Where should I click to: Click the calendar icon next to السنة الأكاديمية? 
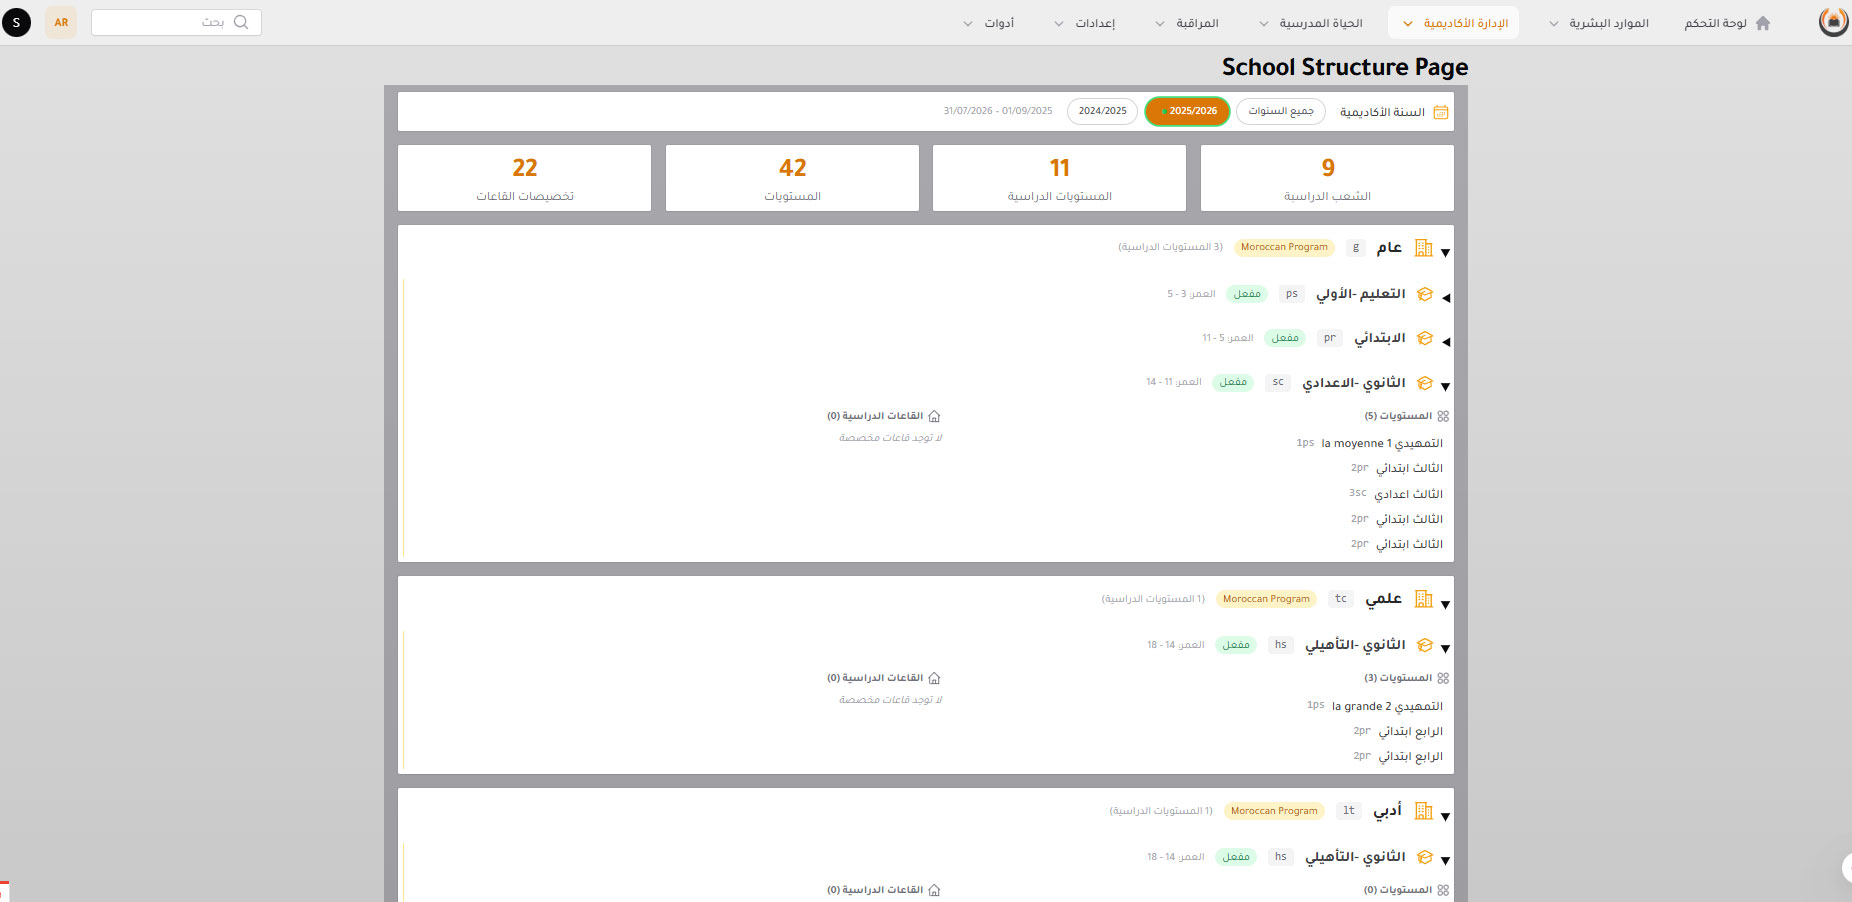click(1441, 112)
